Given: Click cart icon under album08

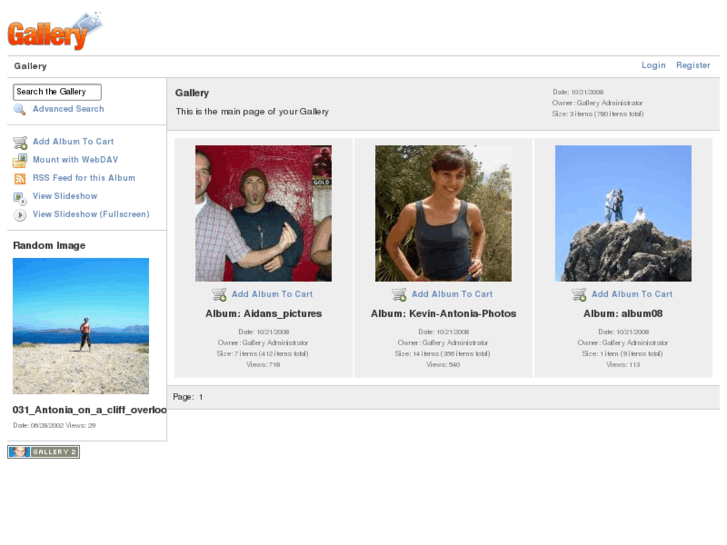Looking at the screenshot, I should [579, 295].
